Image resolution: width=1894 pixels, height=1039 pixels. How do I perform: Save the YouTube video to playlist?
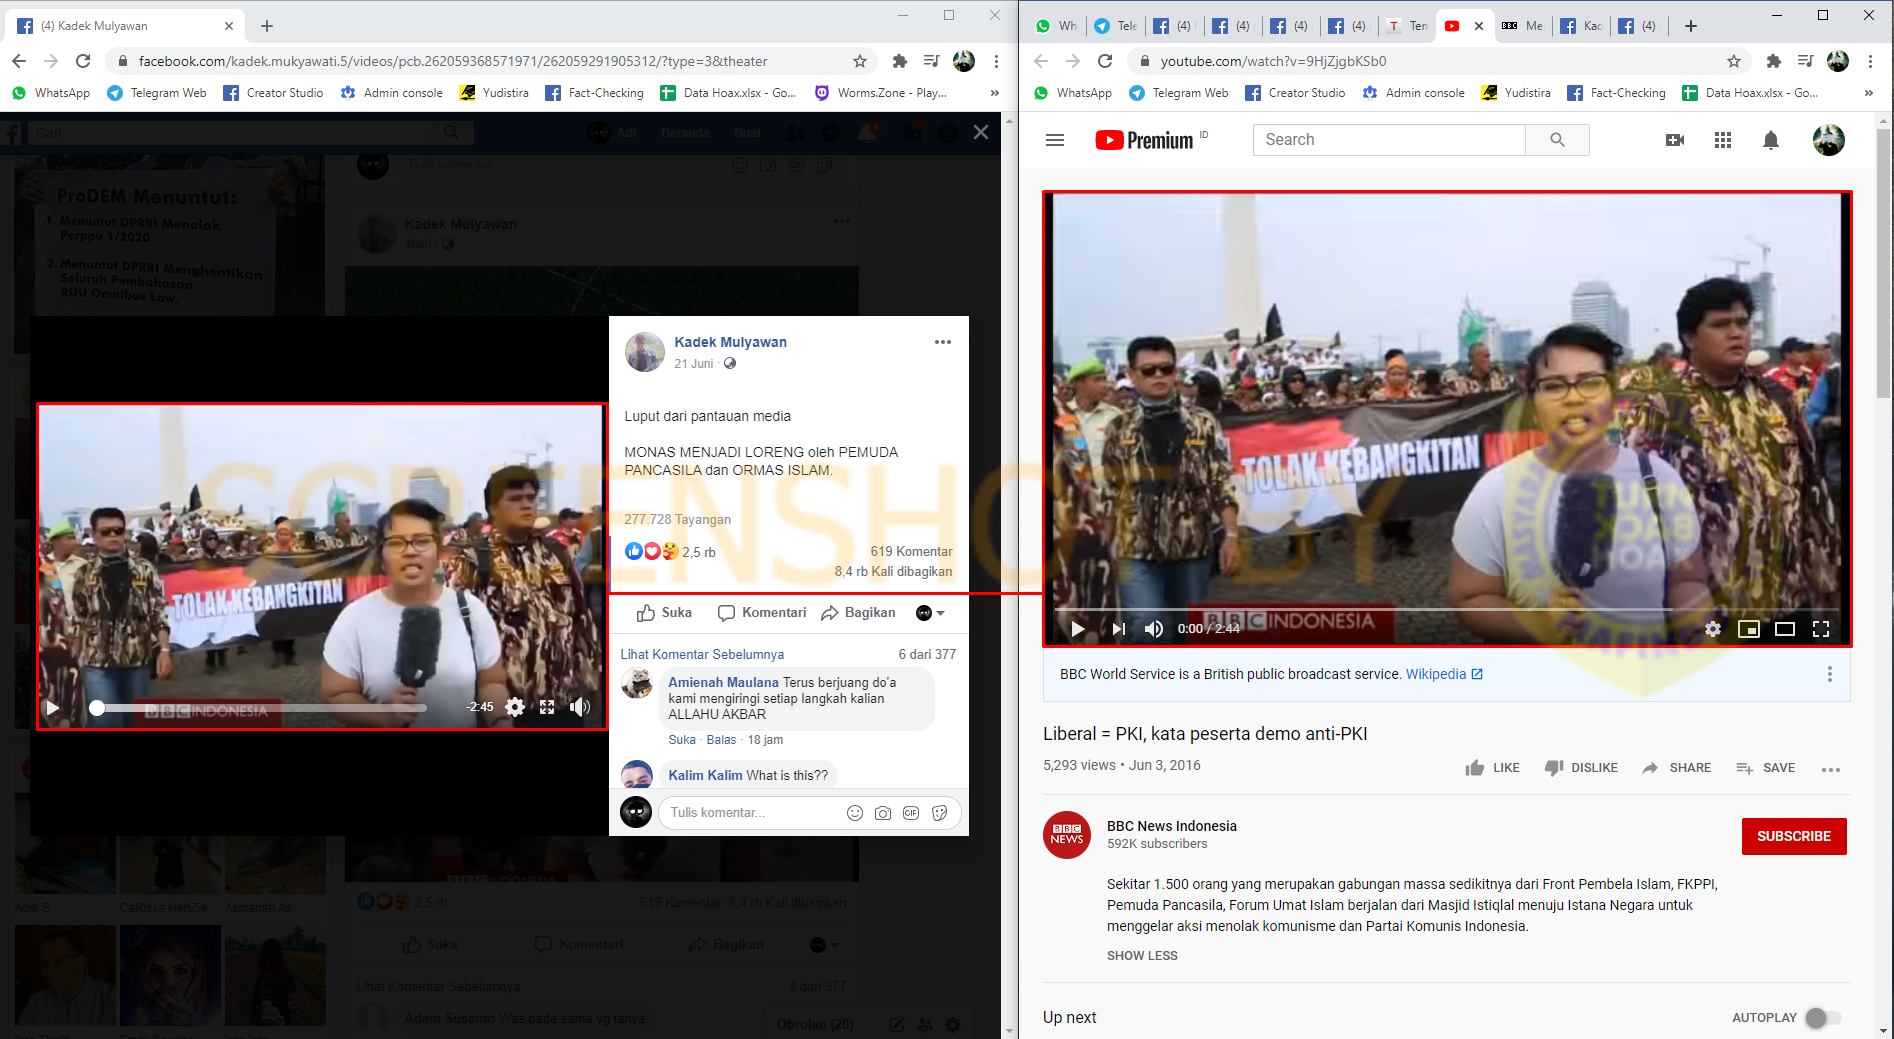[x=1766, y=768]
